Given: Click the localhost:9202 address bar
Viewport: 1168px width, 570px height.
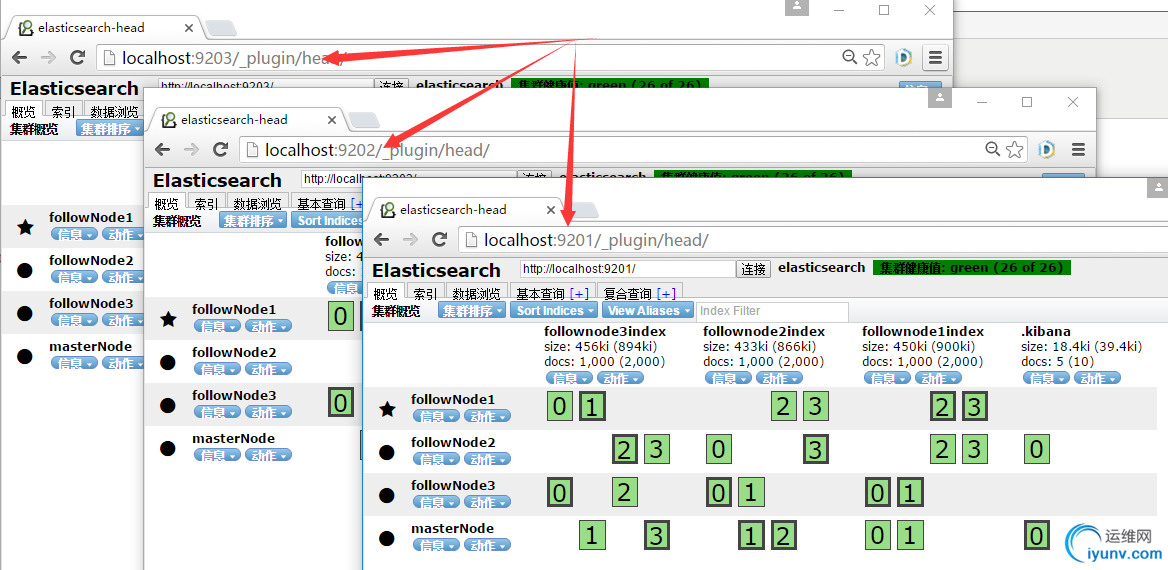Looking at the screenshot, I should 633,149.
